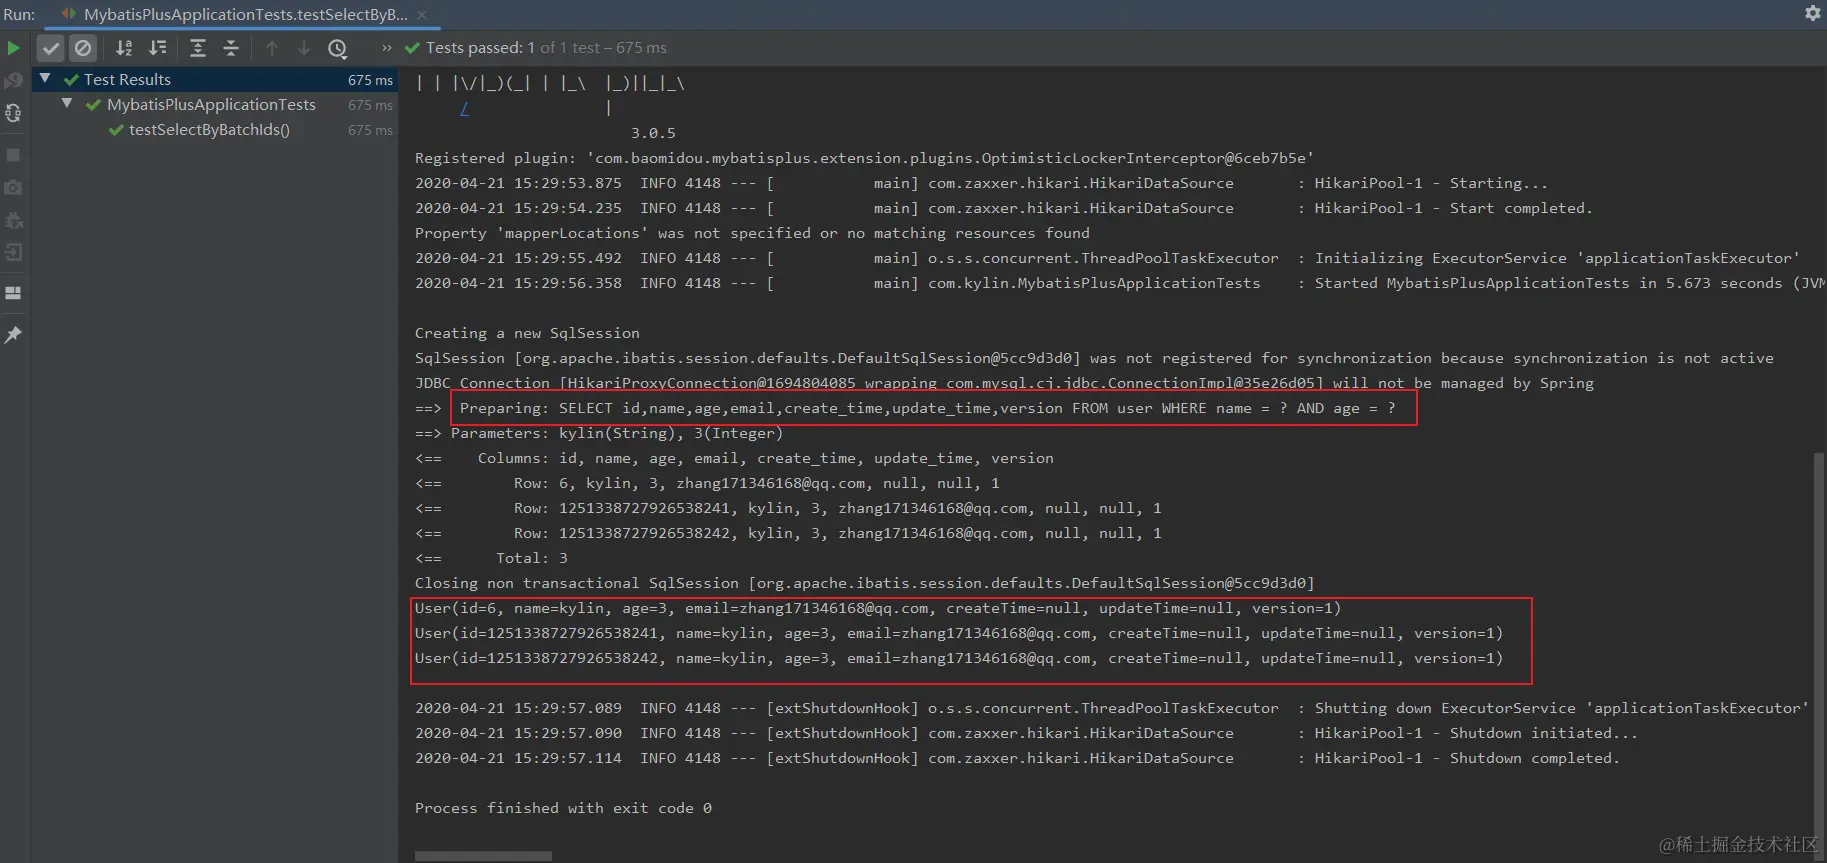Go to next failed test arrow
This screenshot has height=863, width=1827.
coord(304,48)
